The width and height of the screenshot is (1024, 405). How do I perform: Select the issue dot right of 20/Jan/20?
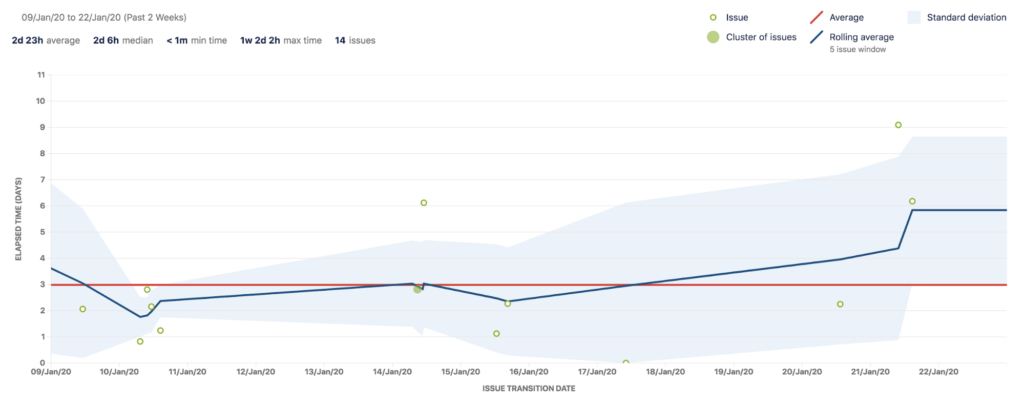click(x=840, y=304)
